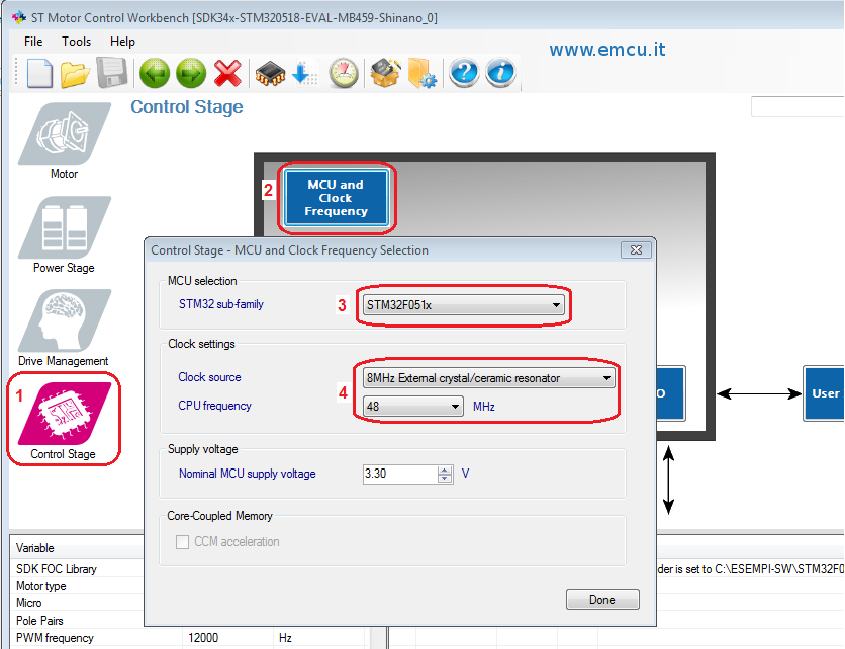Enable the CCM acceleration checkbox
The image size is (845, 649).
183,542
